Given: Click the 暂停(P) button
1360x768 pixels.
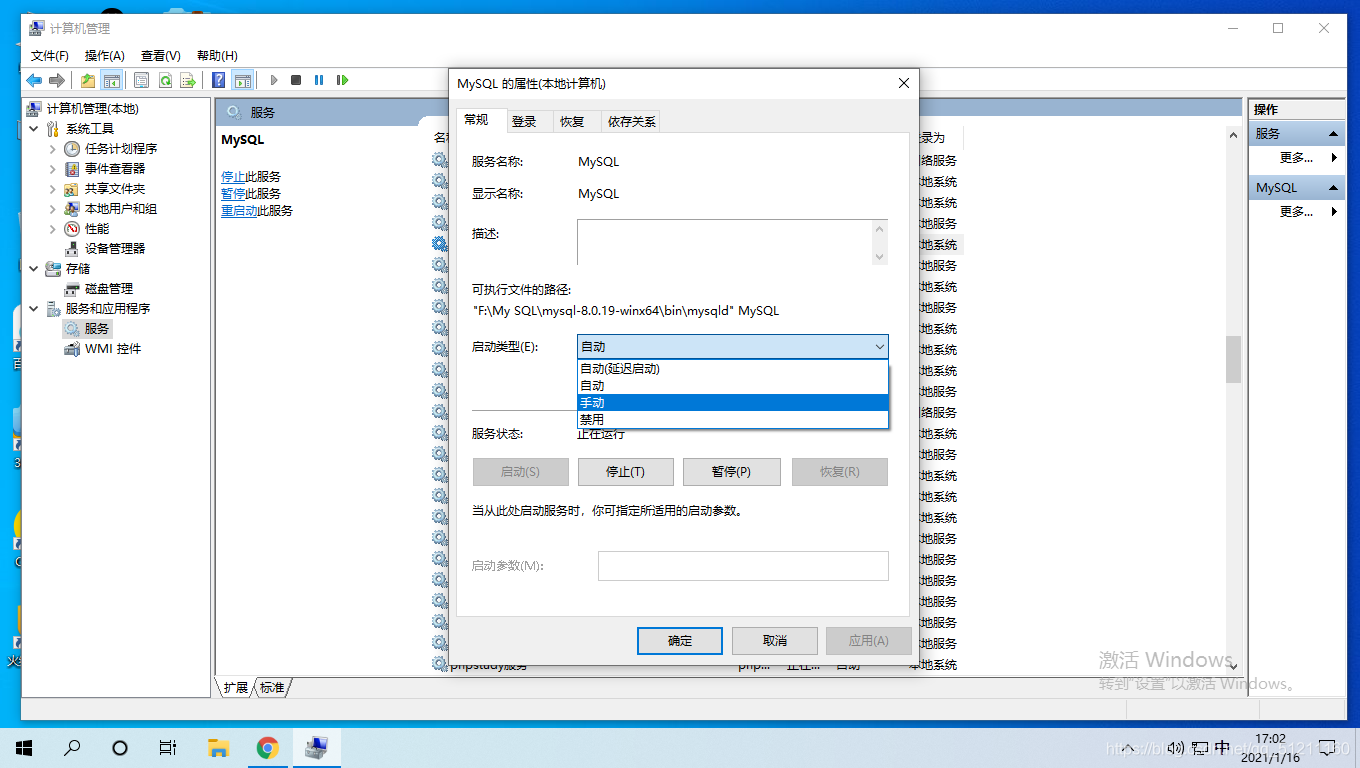Looking at the screenshot, I should pos(731,472).
